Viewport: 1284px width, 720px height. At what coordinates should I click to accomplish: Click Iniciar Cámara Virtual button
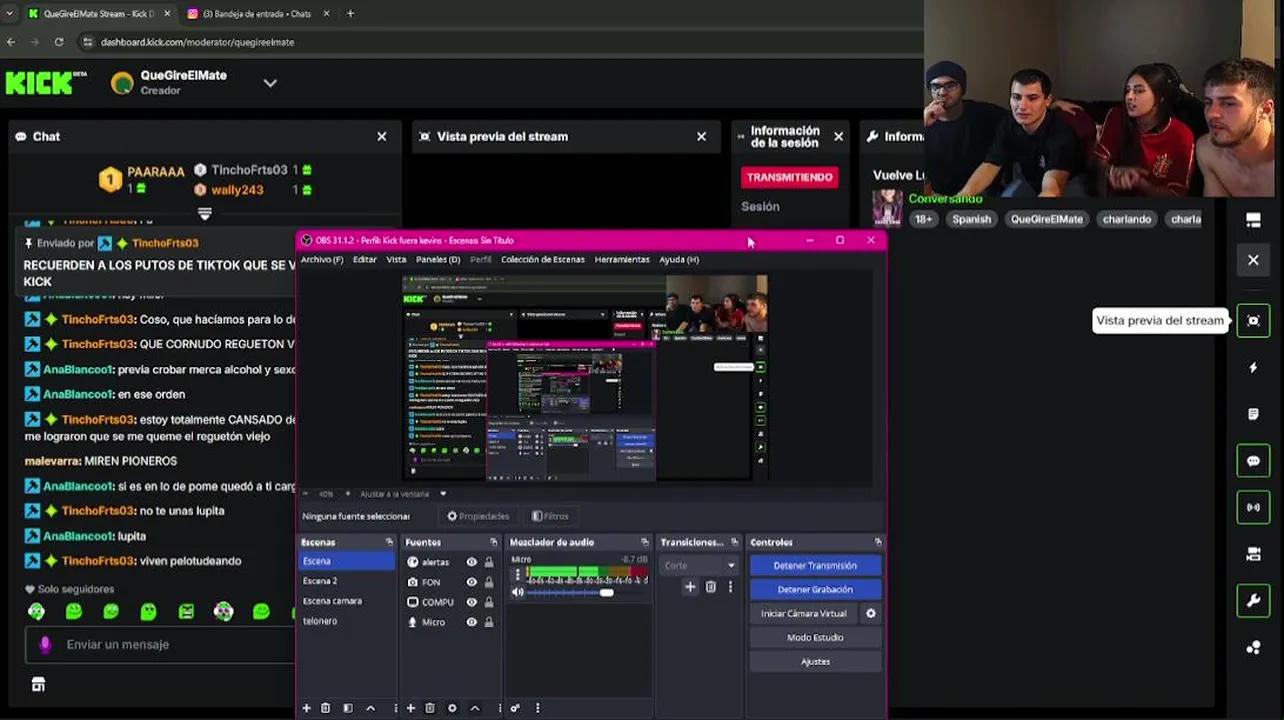click(x=804, y=613)
